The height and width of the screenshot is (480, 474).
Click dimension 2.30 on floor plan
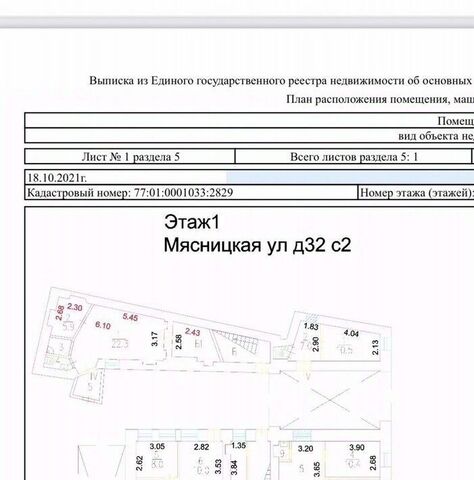tap(75, 307)
